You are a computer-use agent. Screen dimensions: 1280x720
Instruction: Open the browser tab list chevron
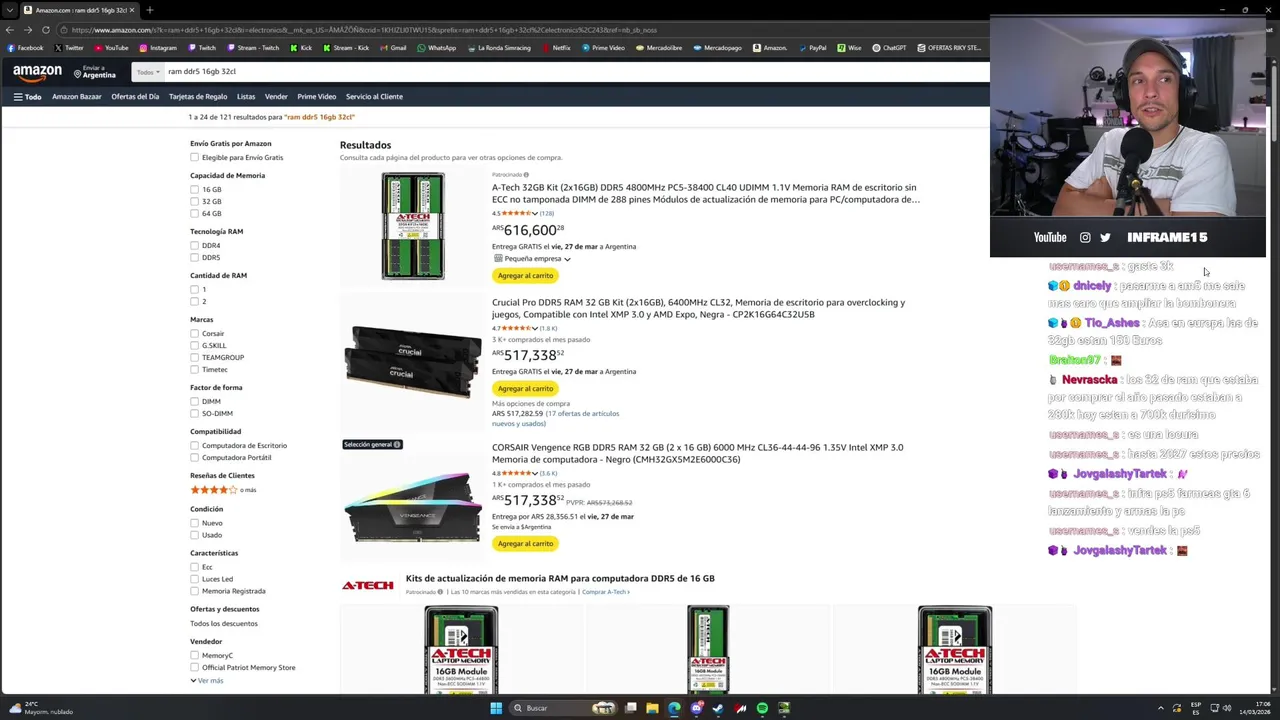click(x=9, y=10)
